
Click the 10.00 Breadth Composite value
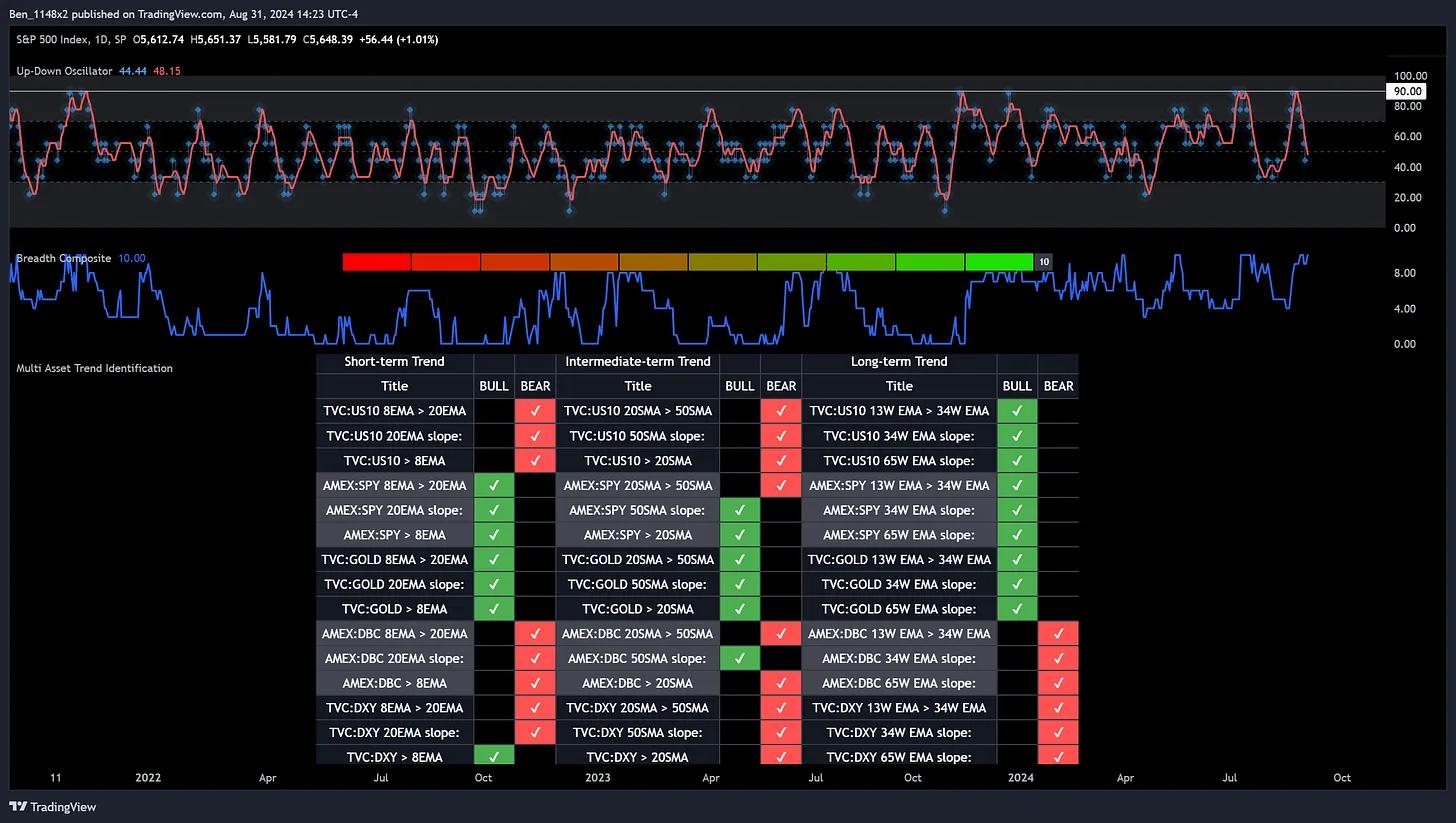(x=132, y=258)
